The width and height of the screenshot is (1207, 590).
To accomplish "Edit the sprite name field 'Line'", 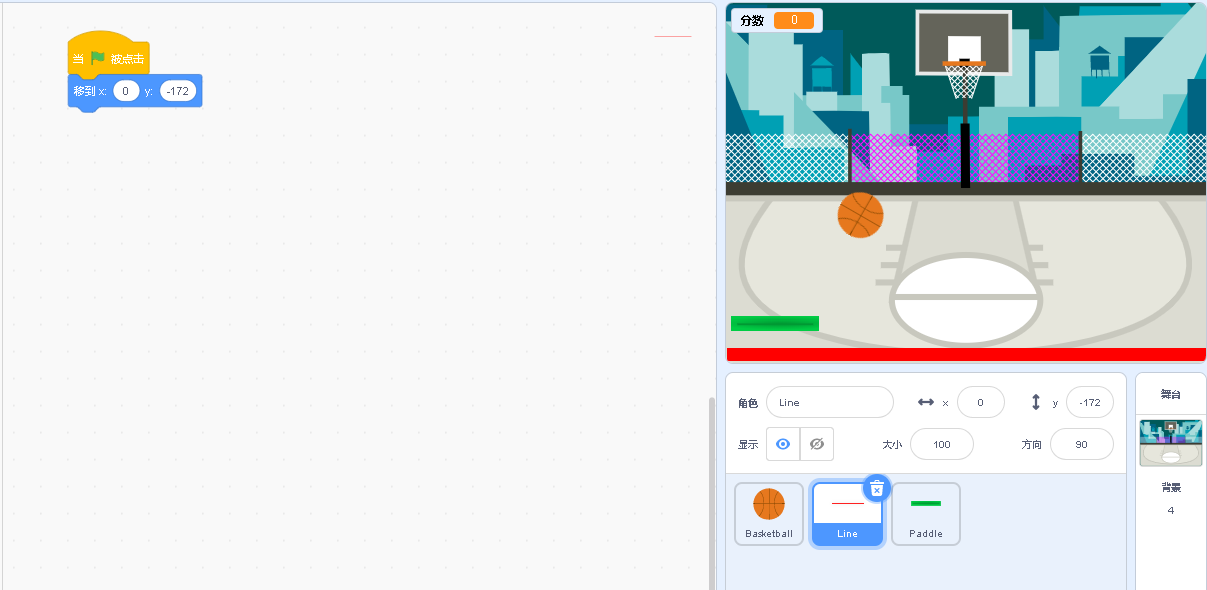I will click(830, 402).
